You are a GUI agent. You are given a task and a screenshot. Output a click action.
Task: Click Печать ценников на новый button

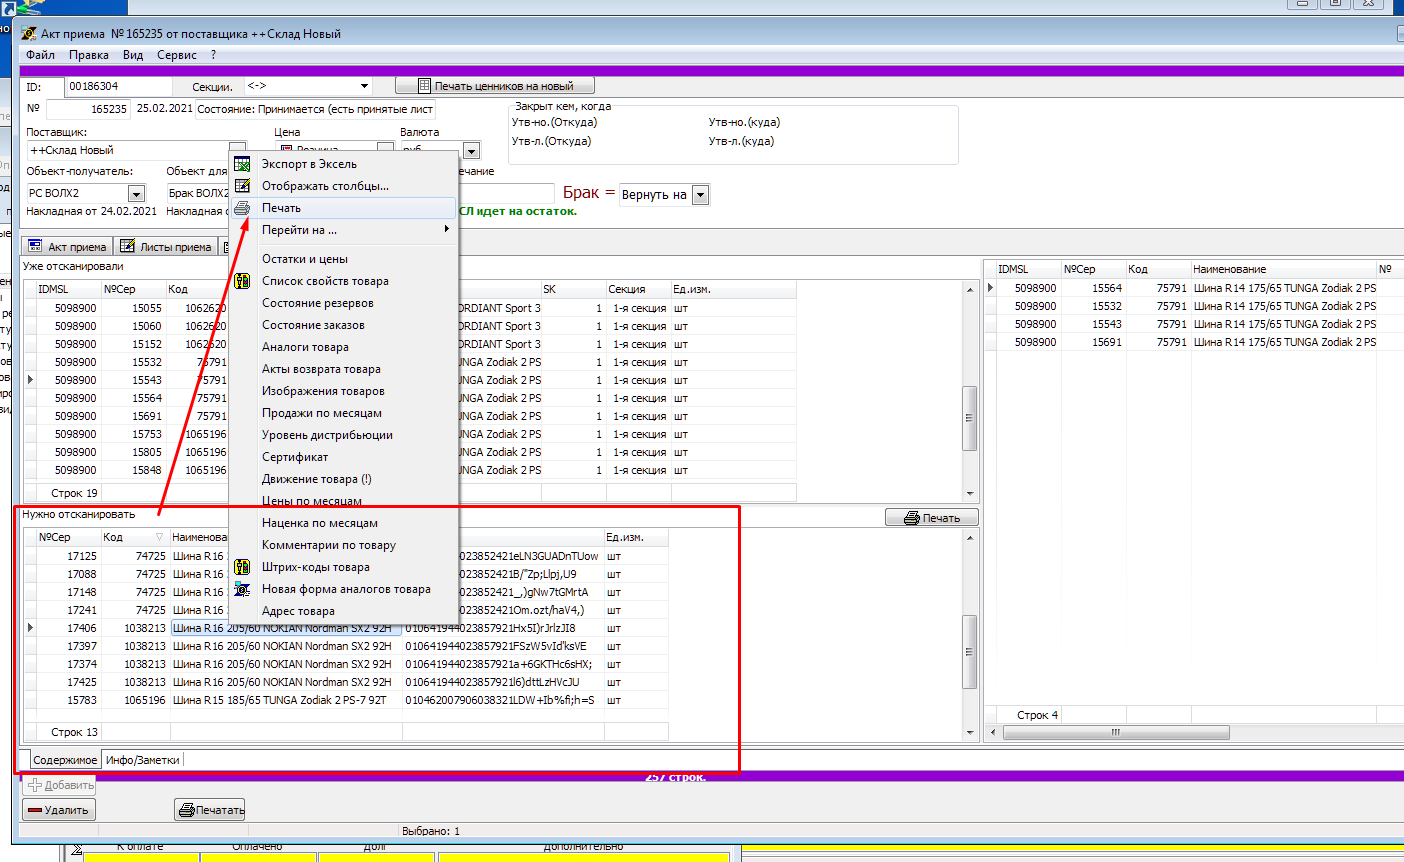[495, 86]
